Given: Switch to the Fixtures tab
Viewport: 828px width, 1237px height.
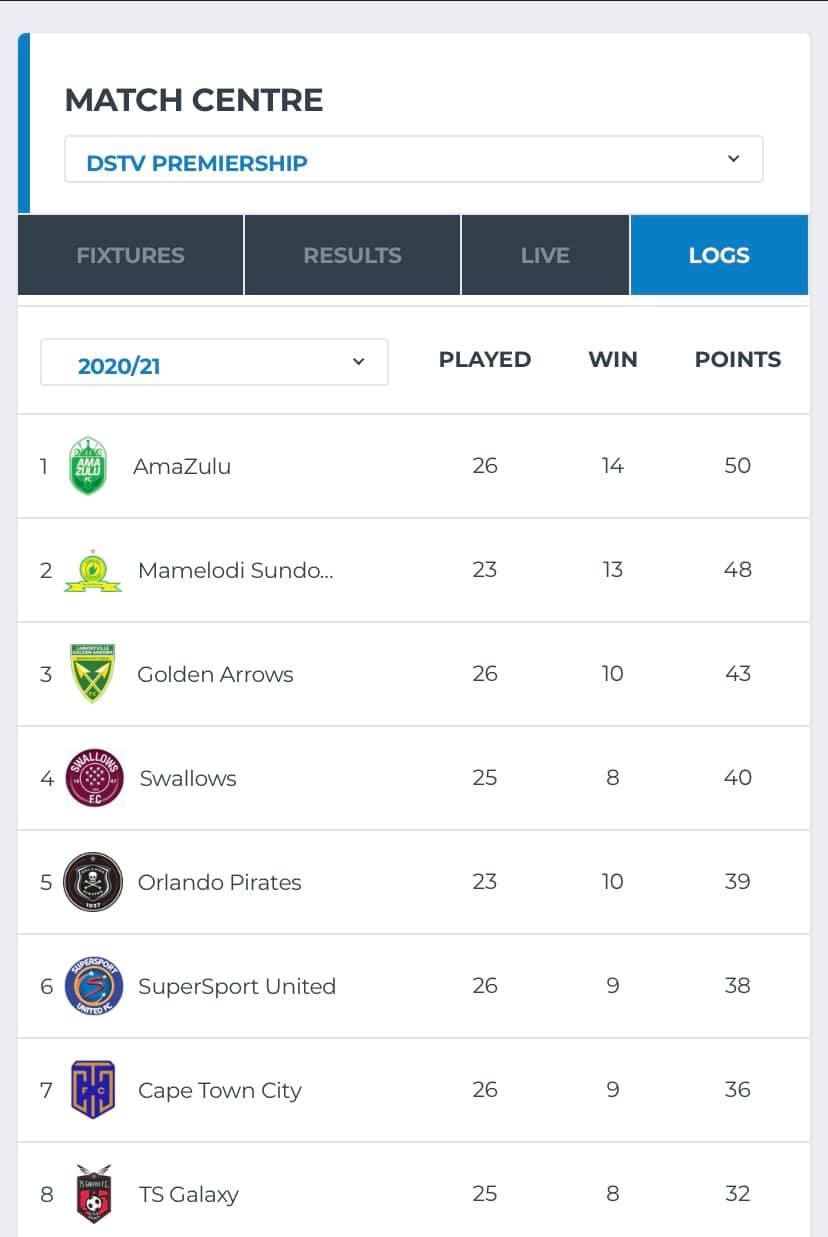Looking at the screenshot, I should coord(131,255).
